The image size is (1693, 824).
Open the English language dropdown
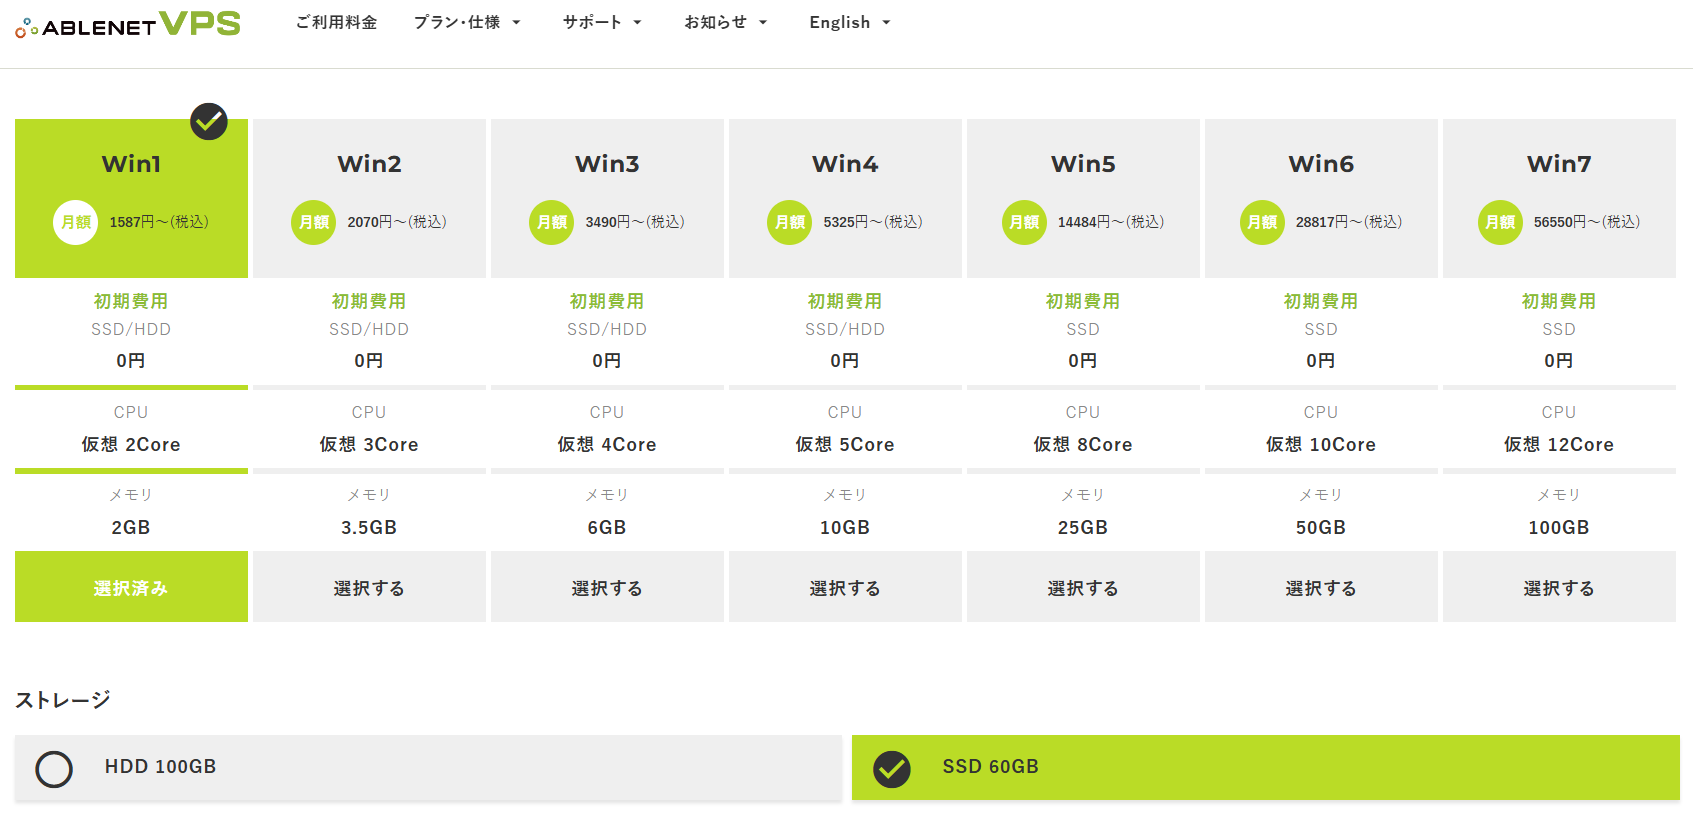click(x=849, y=22)
